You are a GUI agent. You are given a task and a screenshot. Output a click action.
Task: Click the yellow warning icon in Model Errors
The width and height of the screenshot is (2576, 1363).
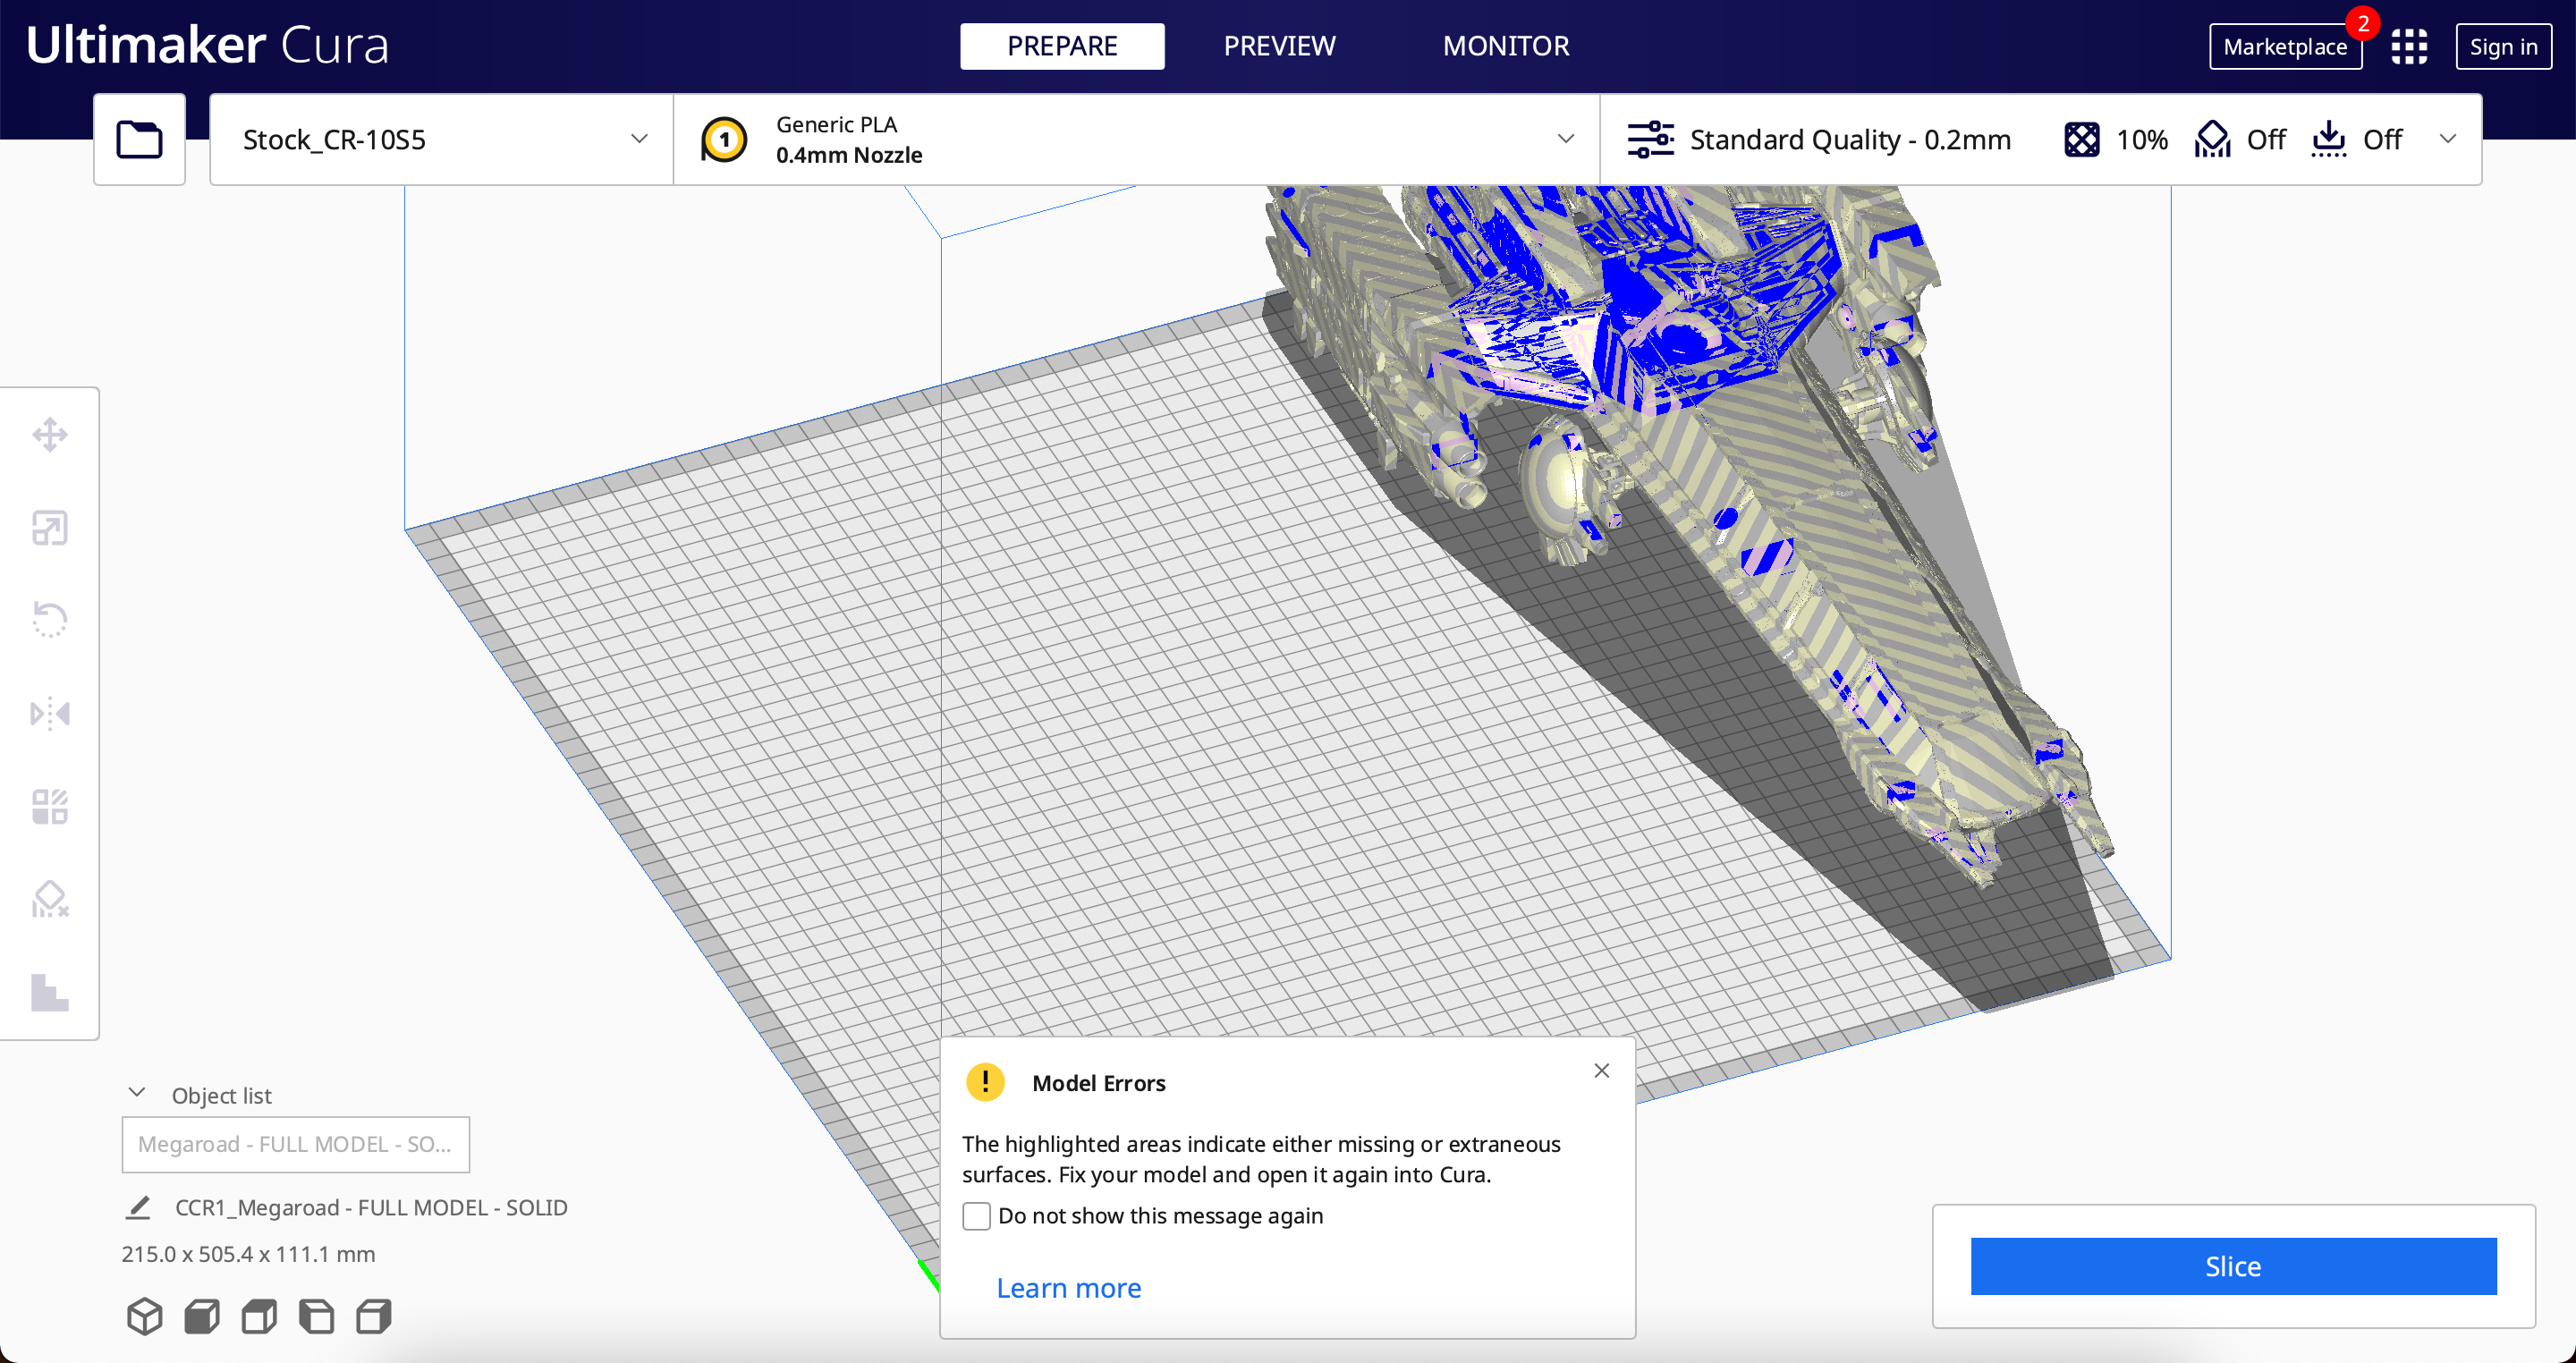[985, 1082]
